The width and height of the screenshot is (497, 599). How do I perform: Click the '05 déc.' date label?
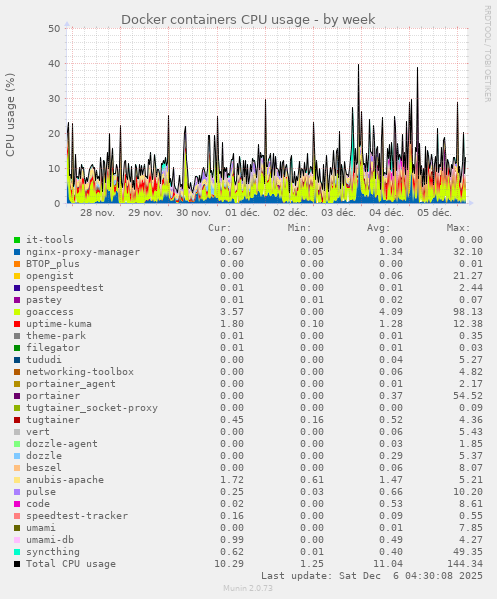(x=434, y=213)
